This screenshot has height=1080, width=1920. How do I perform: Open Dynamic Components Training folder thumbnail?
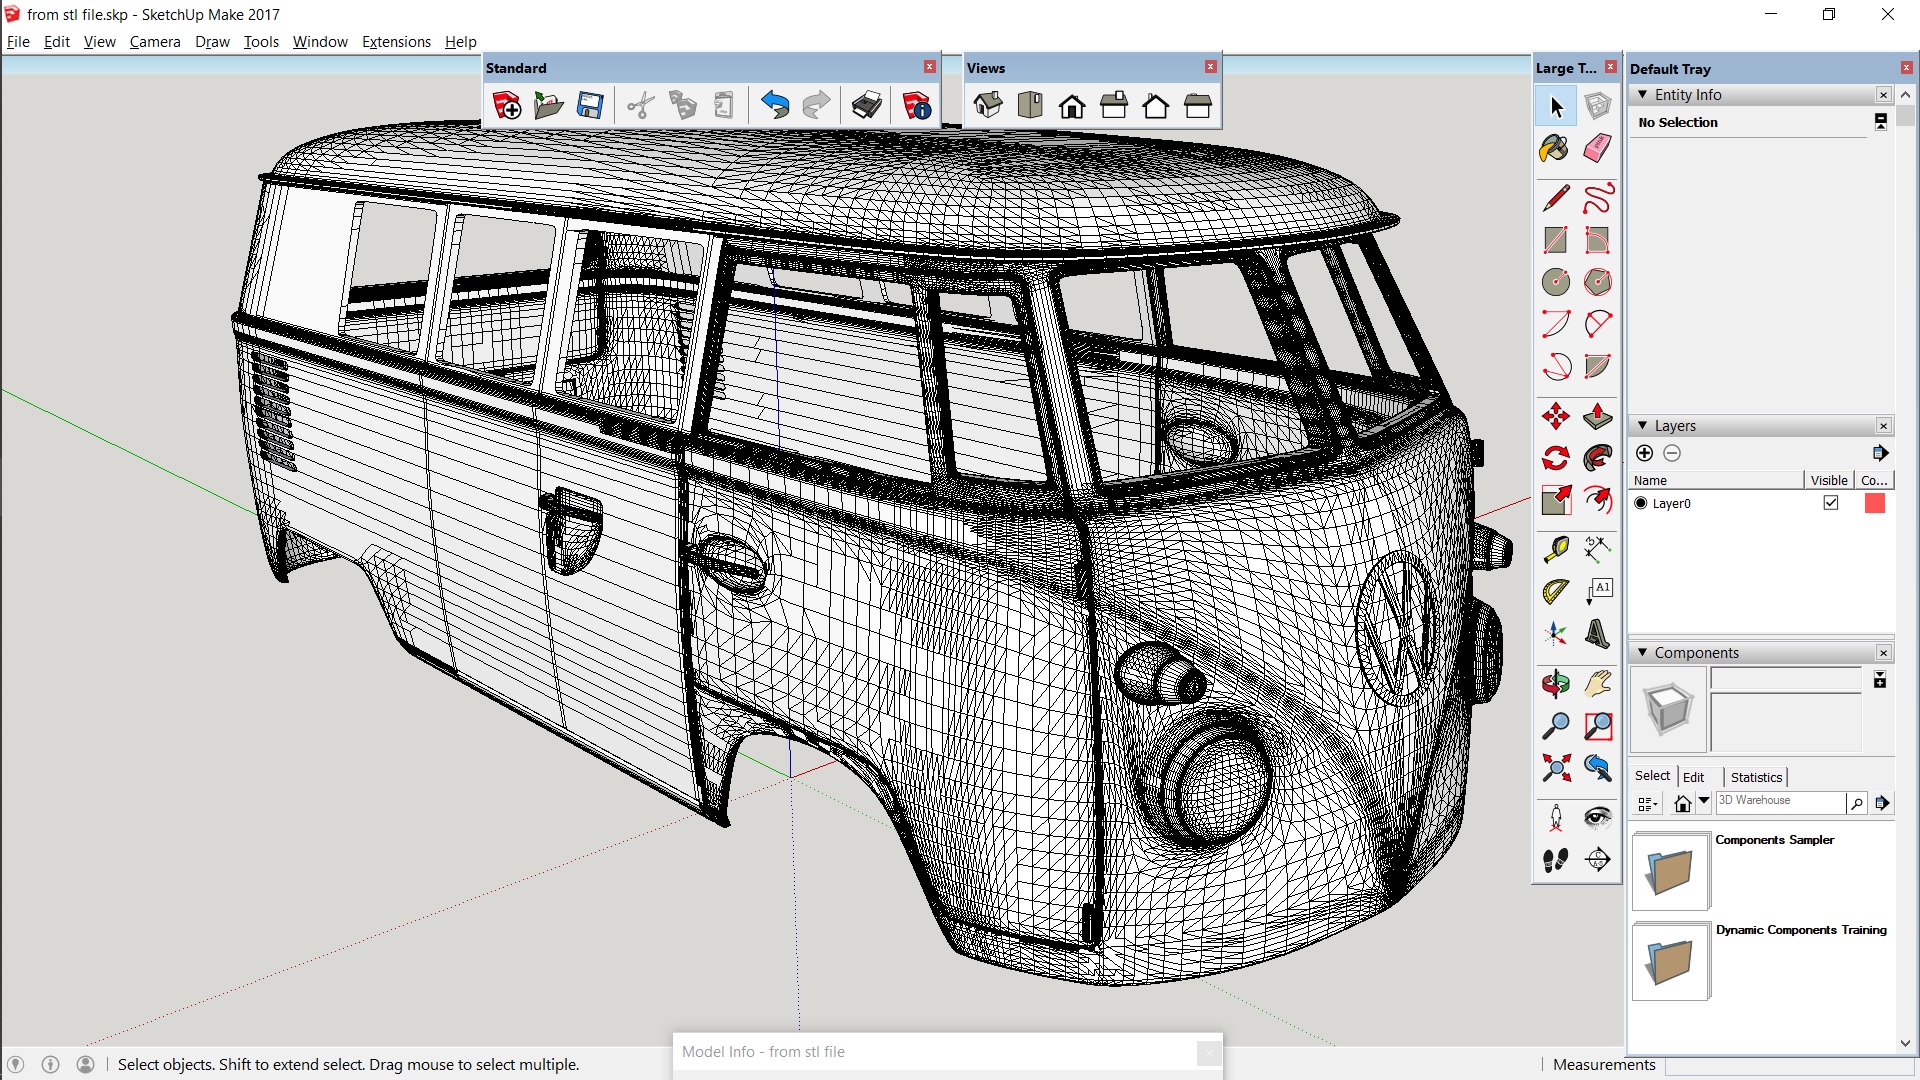1670,961
